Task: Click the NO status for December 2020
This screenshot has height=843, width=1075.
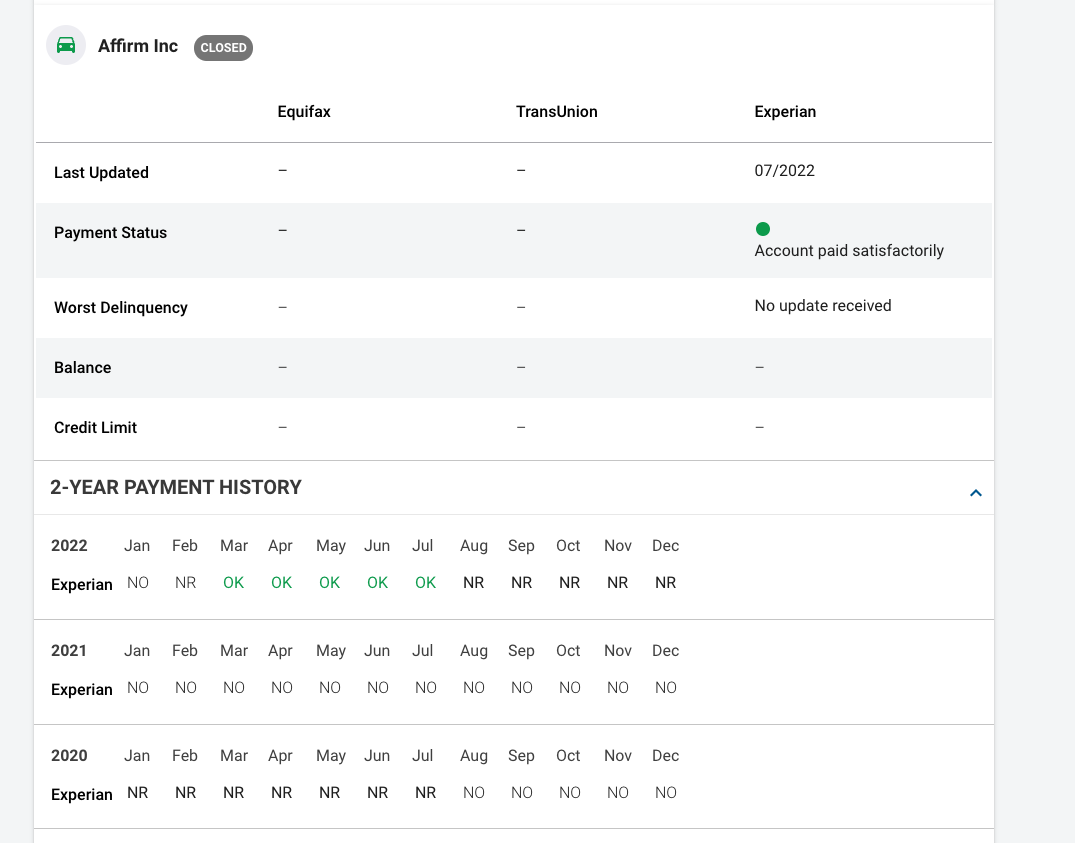Action: click(x=666, y=792)
